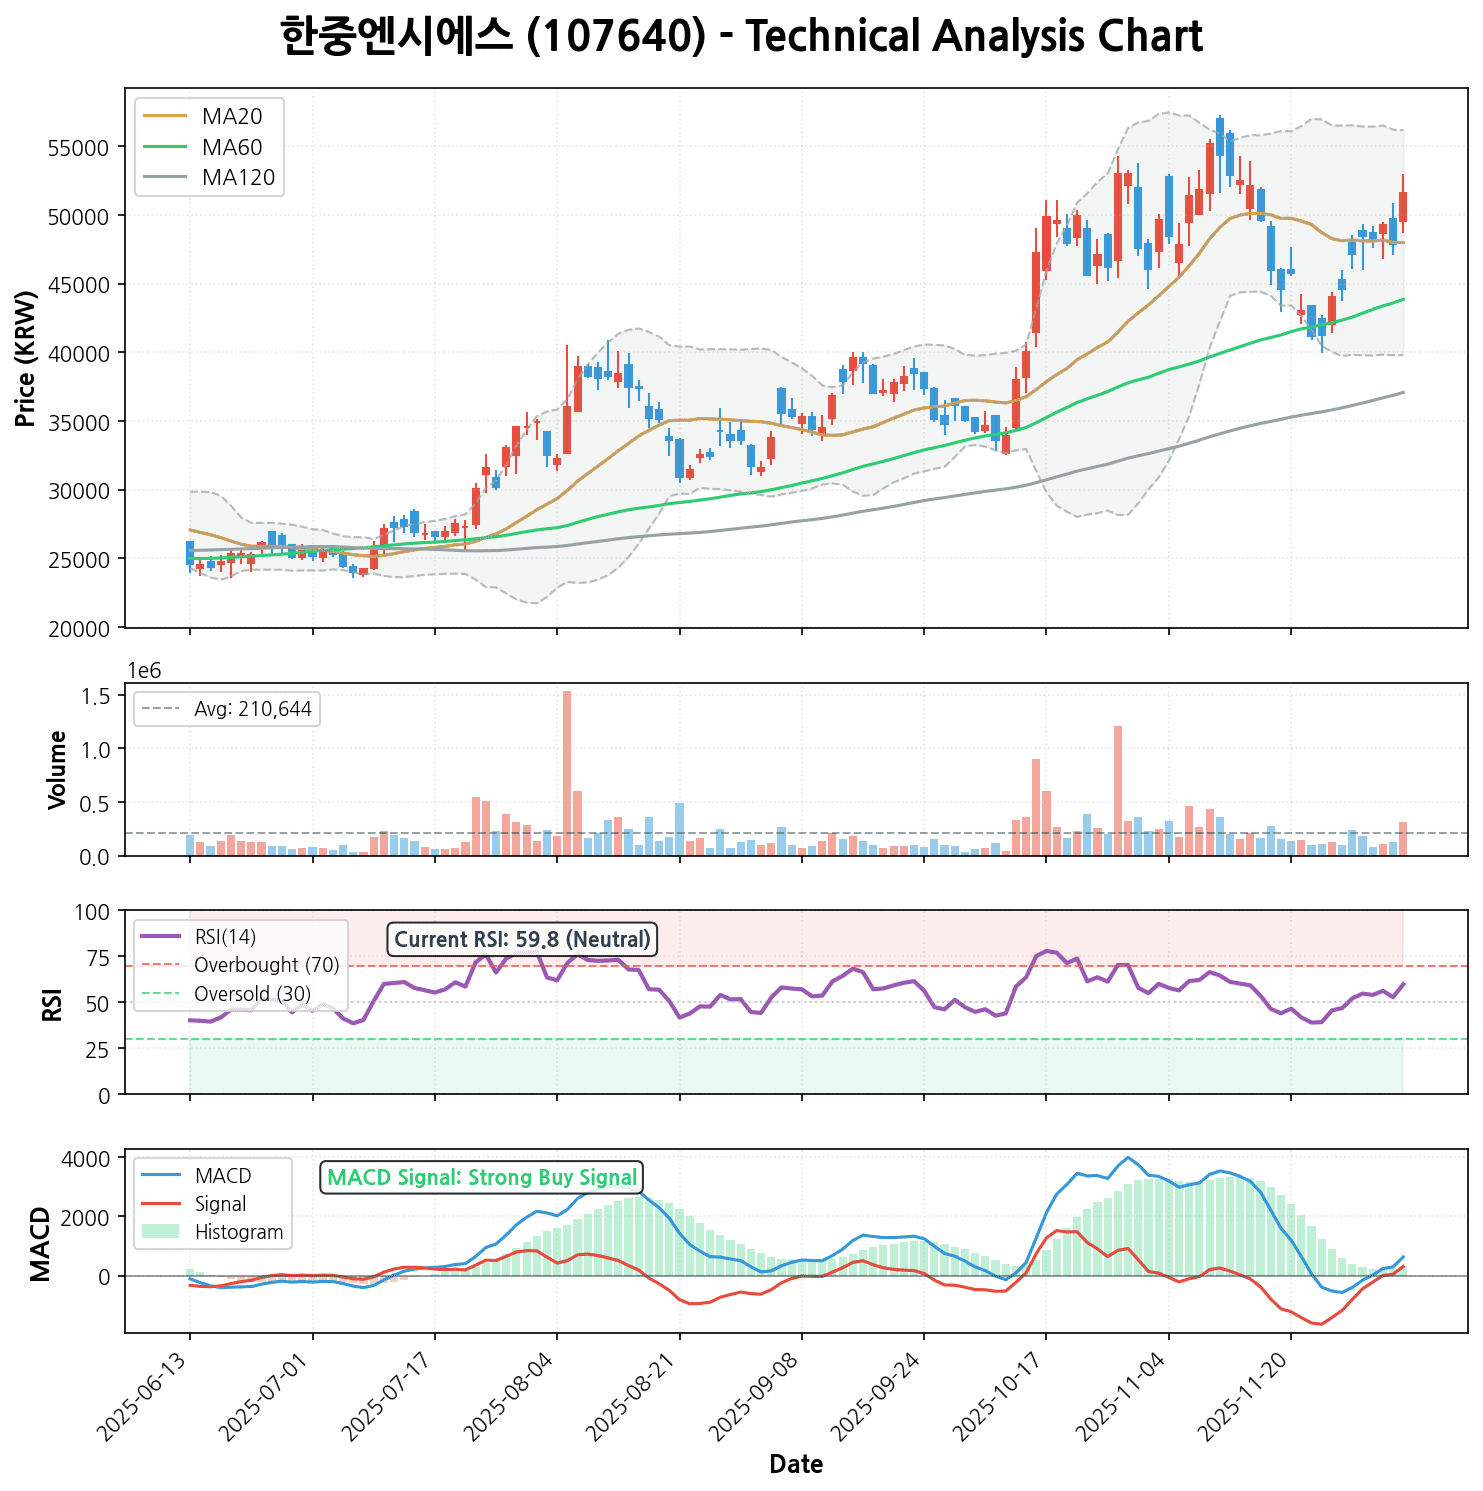Screen dimensions: 1483x1491
Task: Click the 2025-06-13 date tick label
Action: pyautogui.click(x=146, y=1395)
